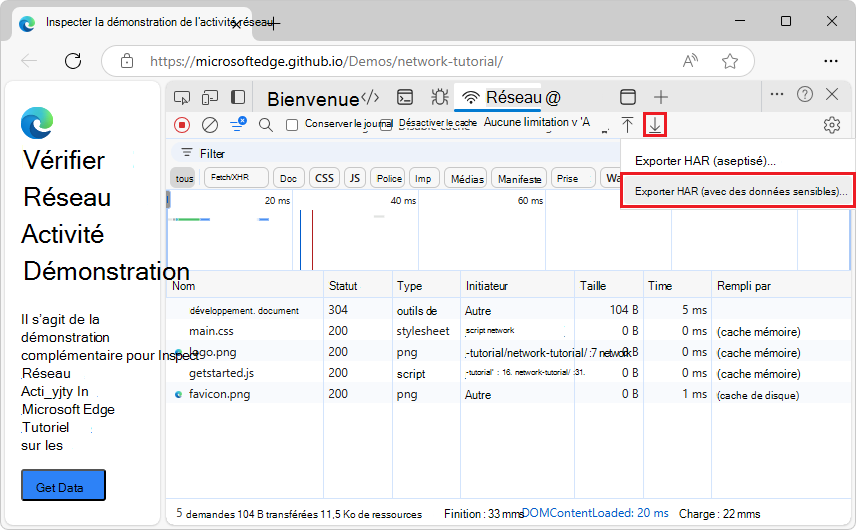Filter by Police (font) requests
This screenshot has height=530, width=856.
388,178
